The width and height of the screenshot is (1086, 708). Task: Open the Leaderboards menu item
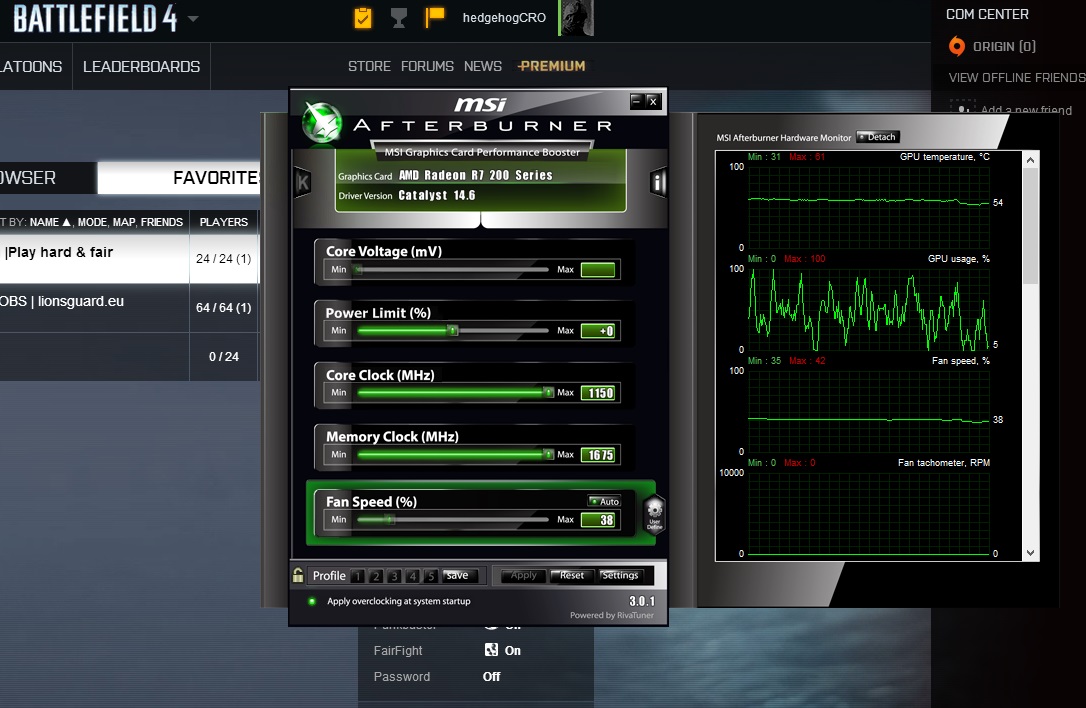(x=141, y=66)
